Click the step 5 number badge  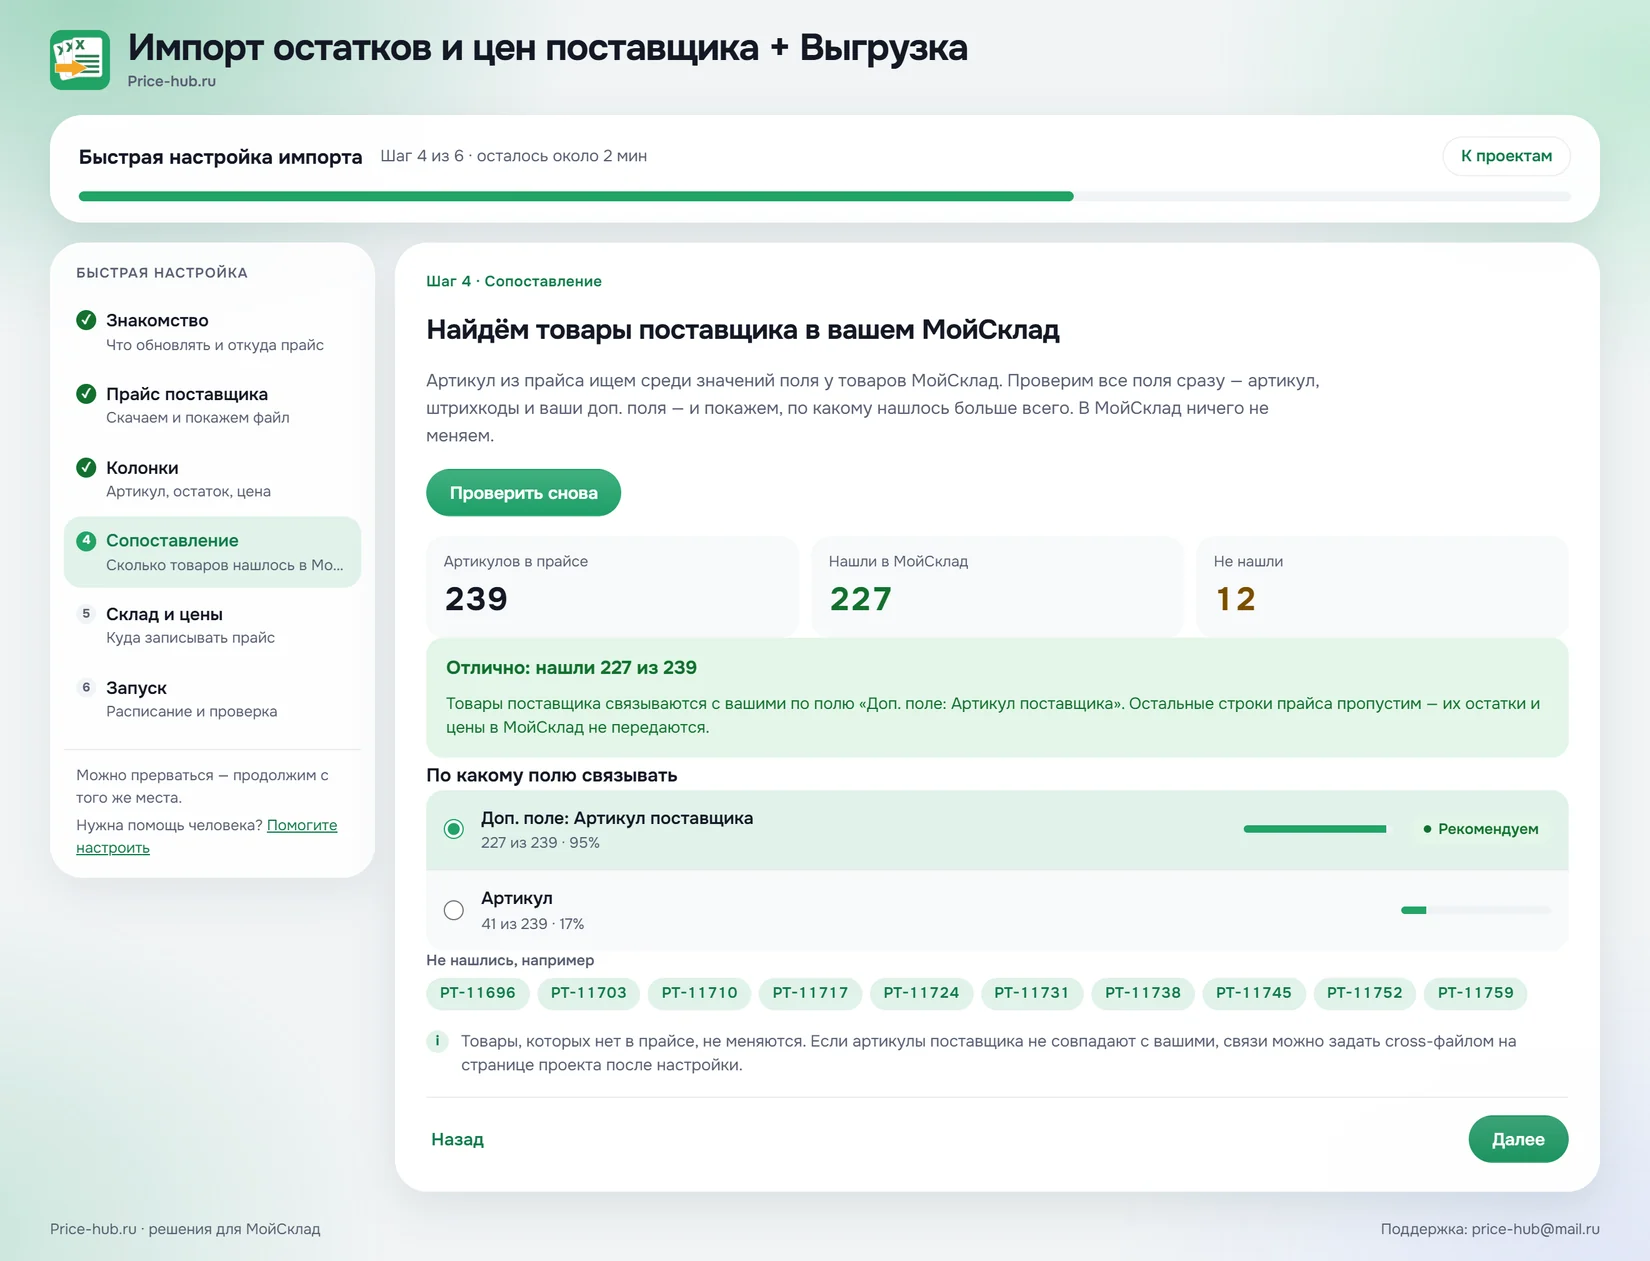tap(86, 614)
